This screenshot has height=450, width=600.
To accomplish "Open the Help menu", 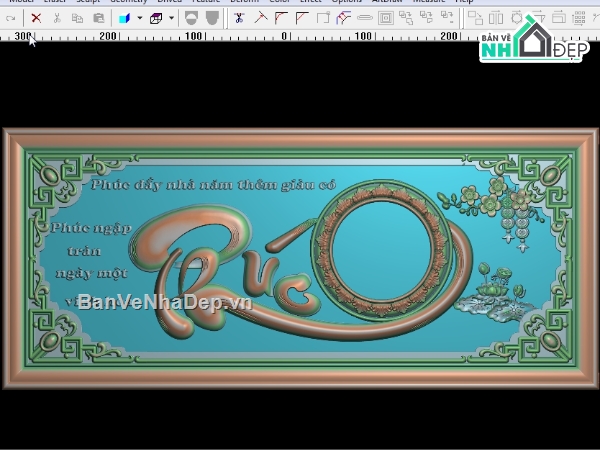I will click(x=464, y=2).
